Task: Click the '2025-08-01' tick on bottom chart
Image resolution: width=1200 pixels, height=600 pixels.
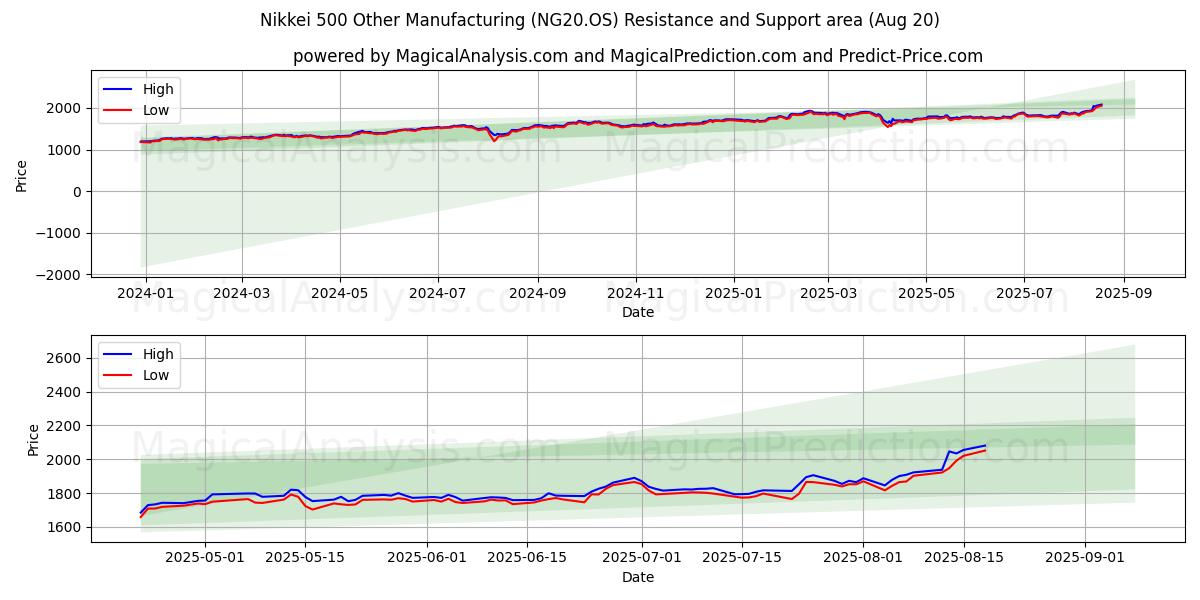Action: 862,560
